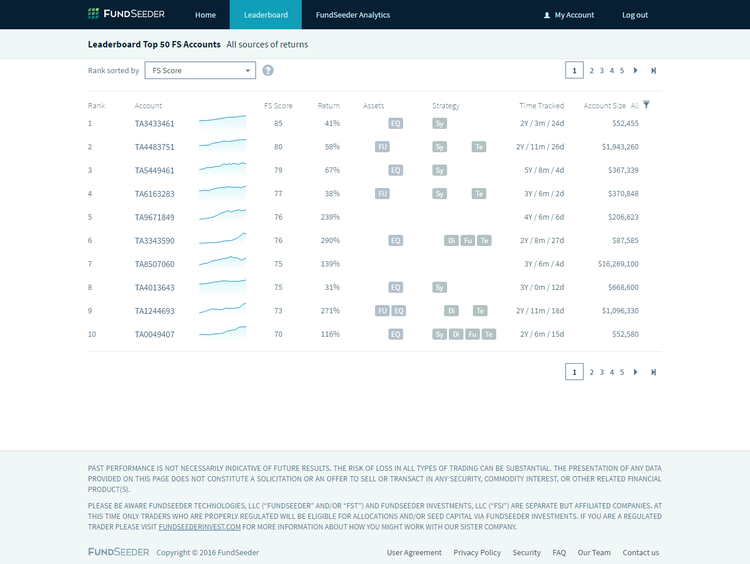Click Log out link
The width and height of the screenshot is (750, 564).
(635, 15)
